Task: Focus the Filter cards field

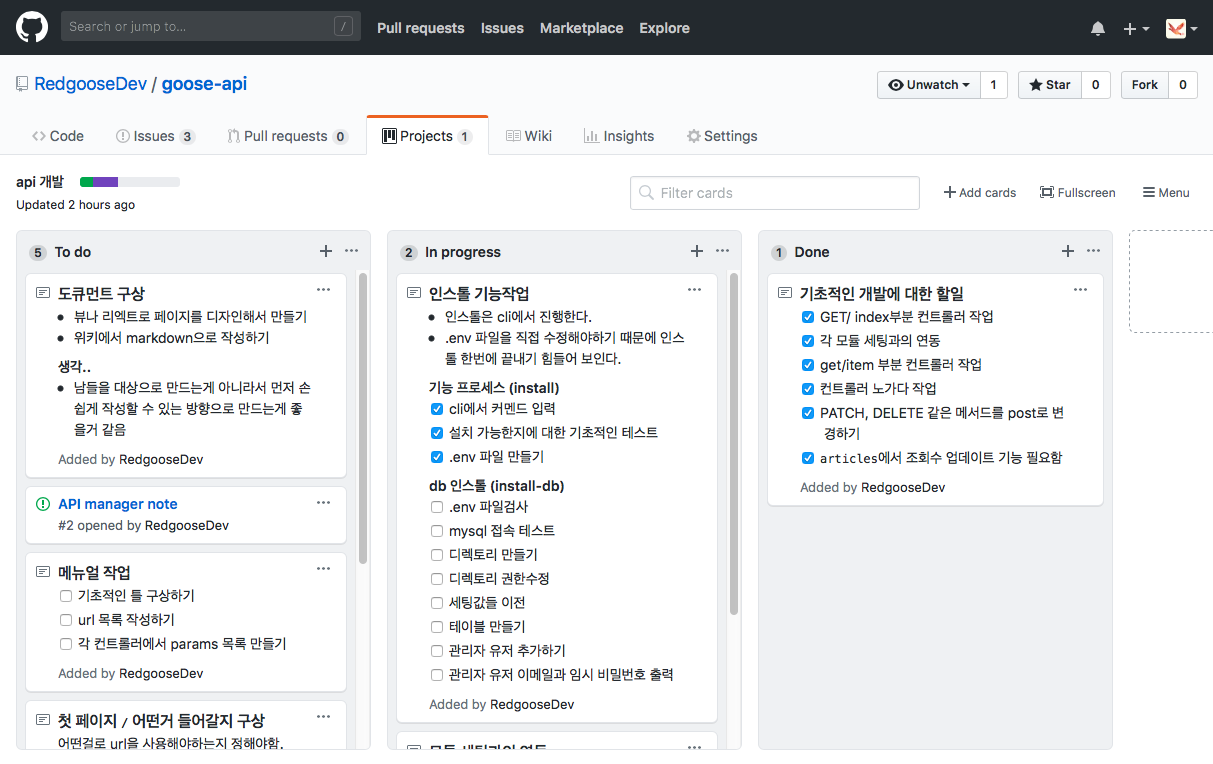Action: pyautogui.click(x=775, y=193)
